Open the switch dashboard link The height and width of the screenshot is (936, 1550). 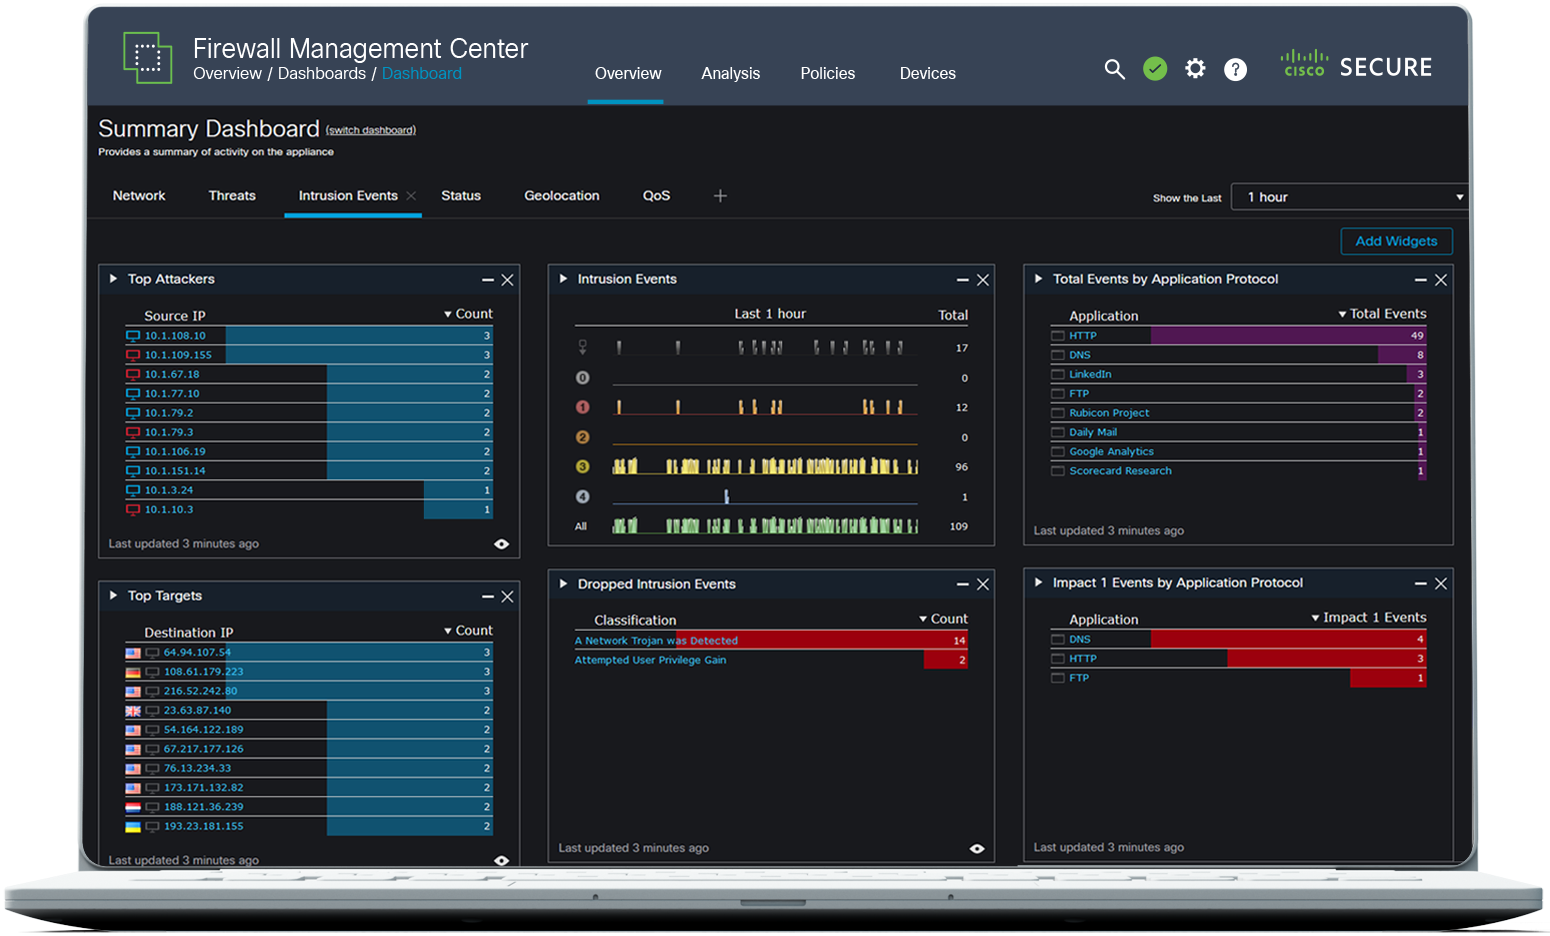371,130
